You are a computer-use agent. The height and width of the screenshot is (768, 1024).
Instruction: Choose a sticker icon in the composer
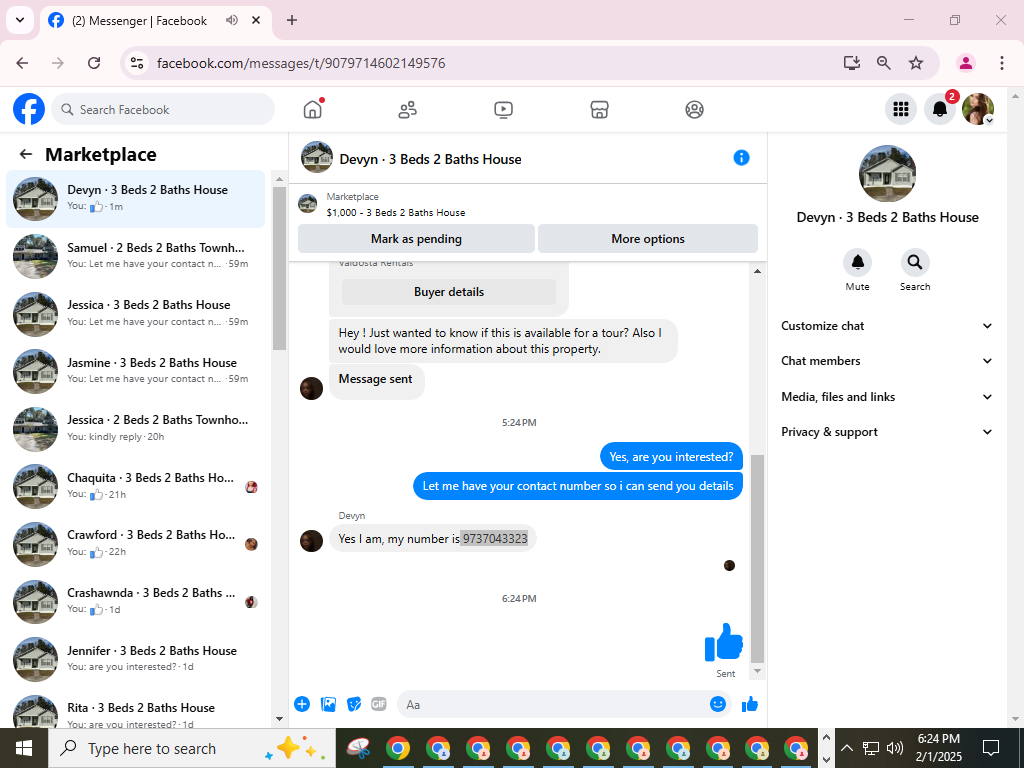354,704
